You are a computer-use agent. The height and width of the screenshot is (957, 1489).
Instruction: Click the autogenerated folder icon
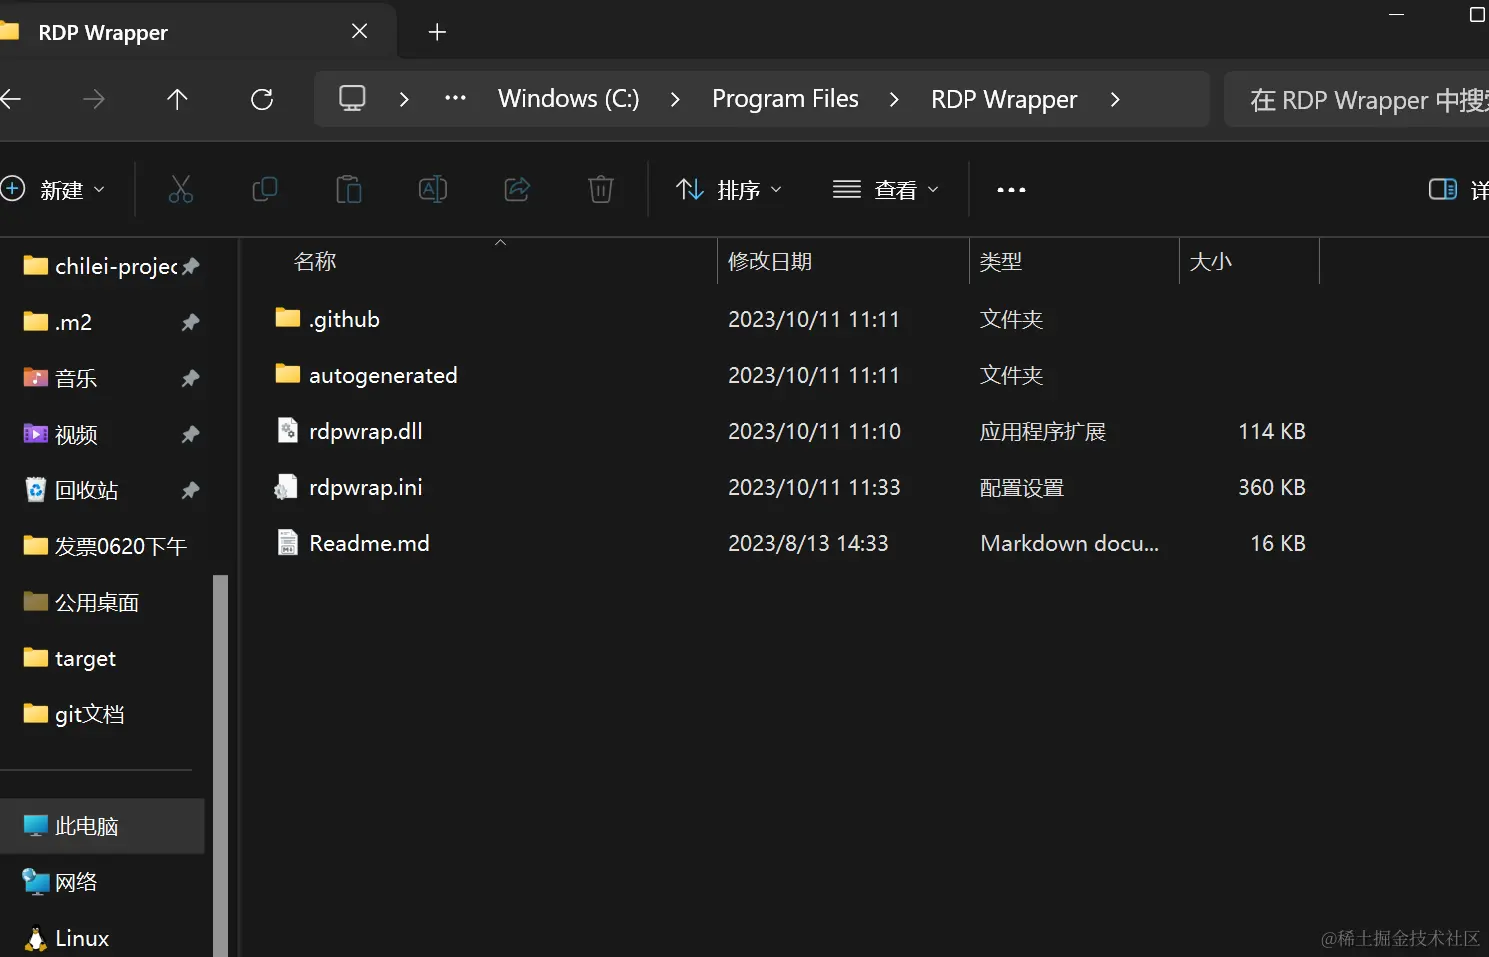[x=288, y=374]
